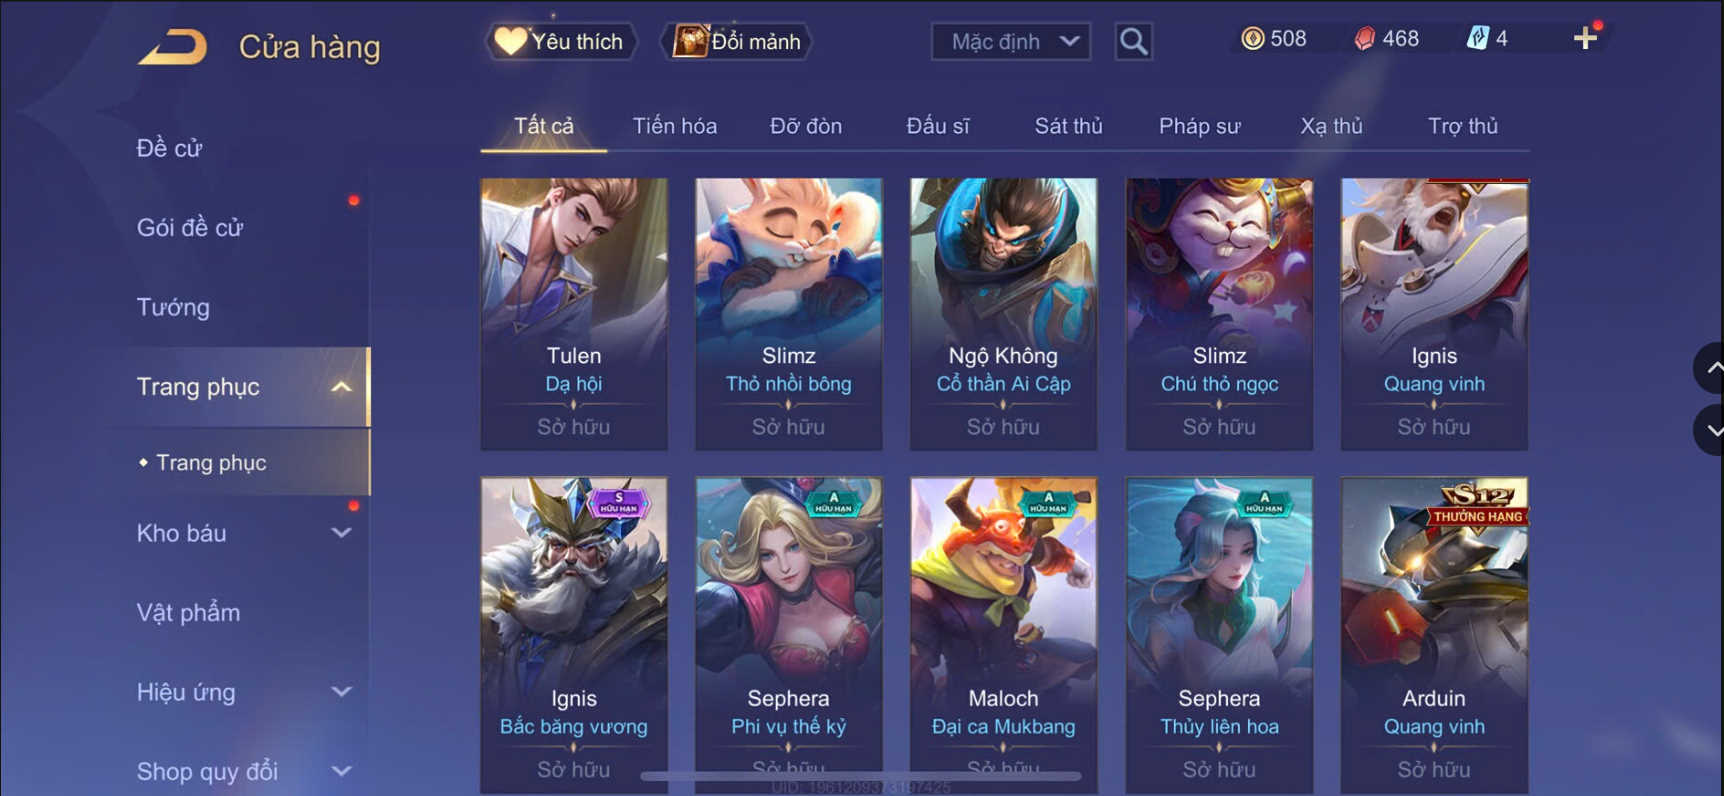The height and width of the screenshot is (796, 1724).
Task: Open the Mặc định sort dropdown
Action: 1011,42
